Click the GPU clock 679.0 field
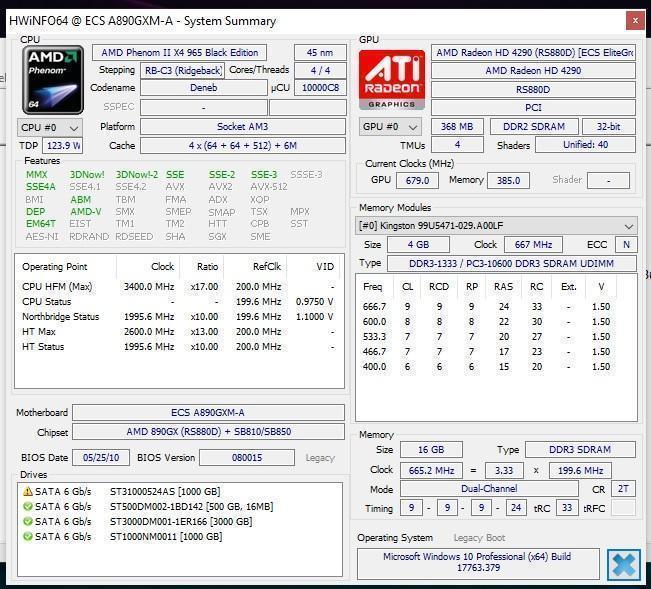Viewport: 651px width, 589px height. [x=417, y=181]
